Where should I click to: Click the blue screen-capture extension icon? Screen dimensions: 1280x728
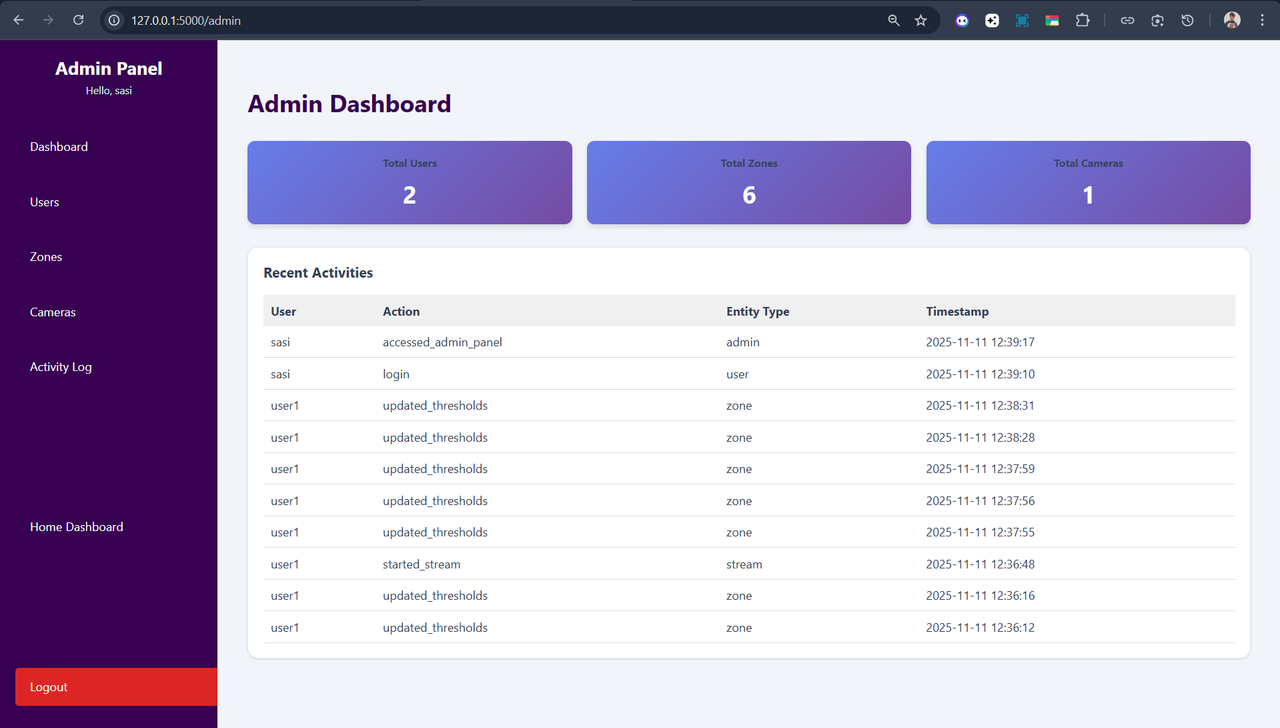[x=1022, y=20]
